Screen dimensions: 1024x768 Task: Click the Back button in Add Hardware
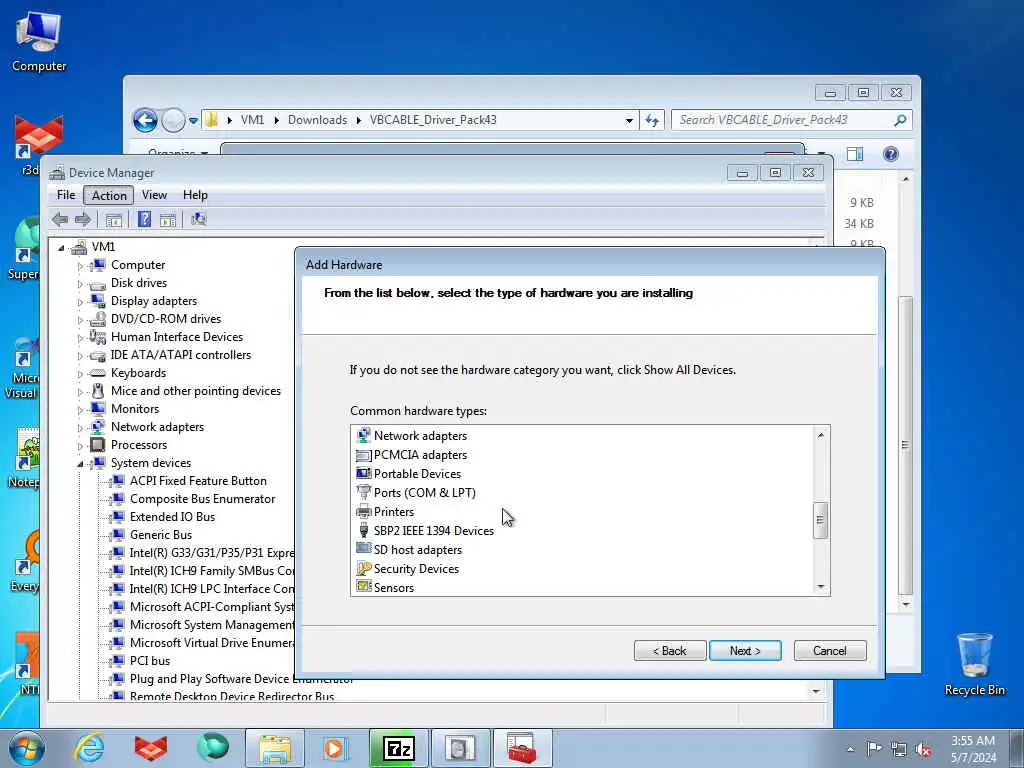click(670, 650)
